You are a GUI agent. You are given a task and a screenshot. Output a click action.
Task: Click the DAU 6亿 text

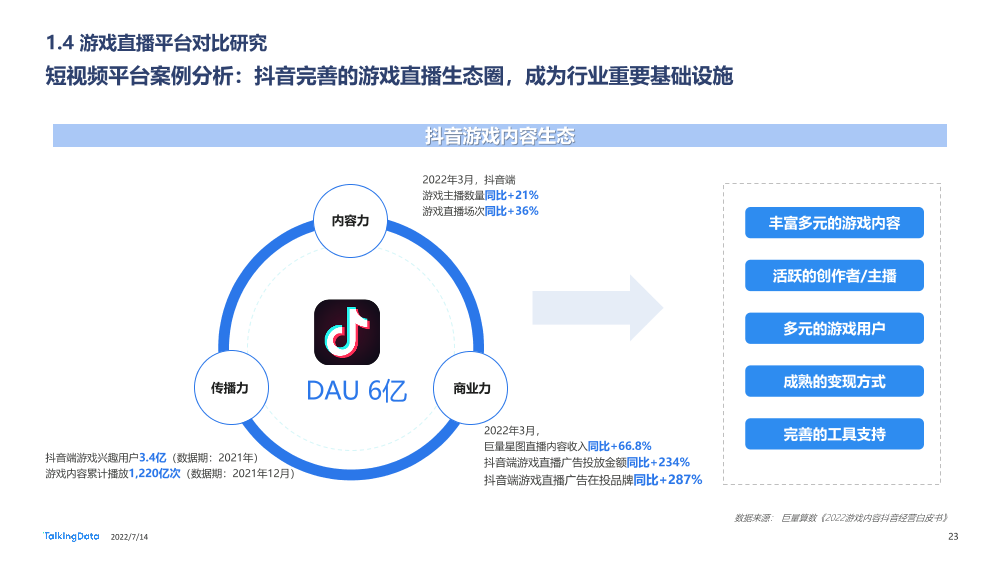[357, 390]
